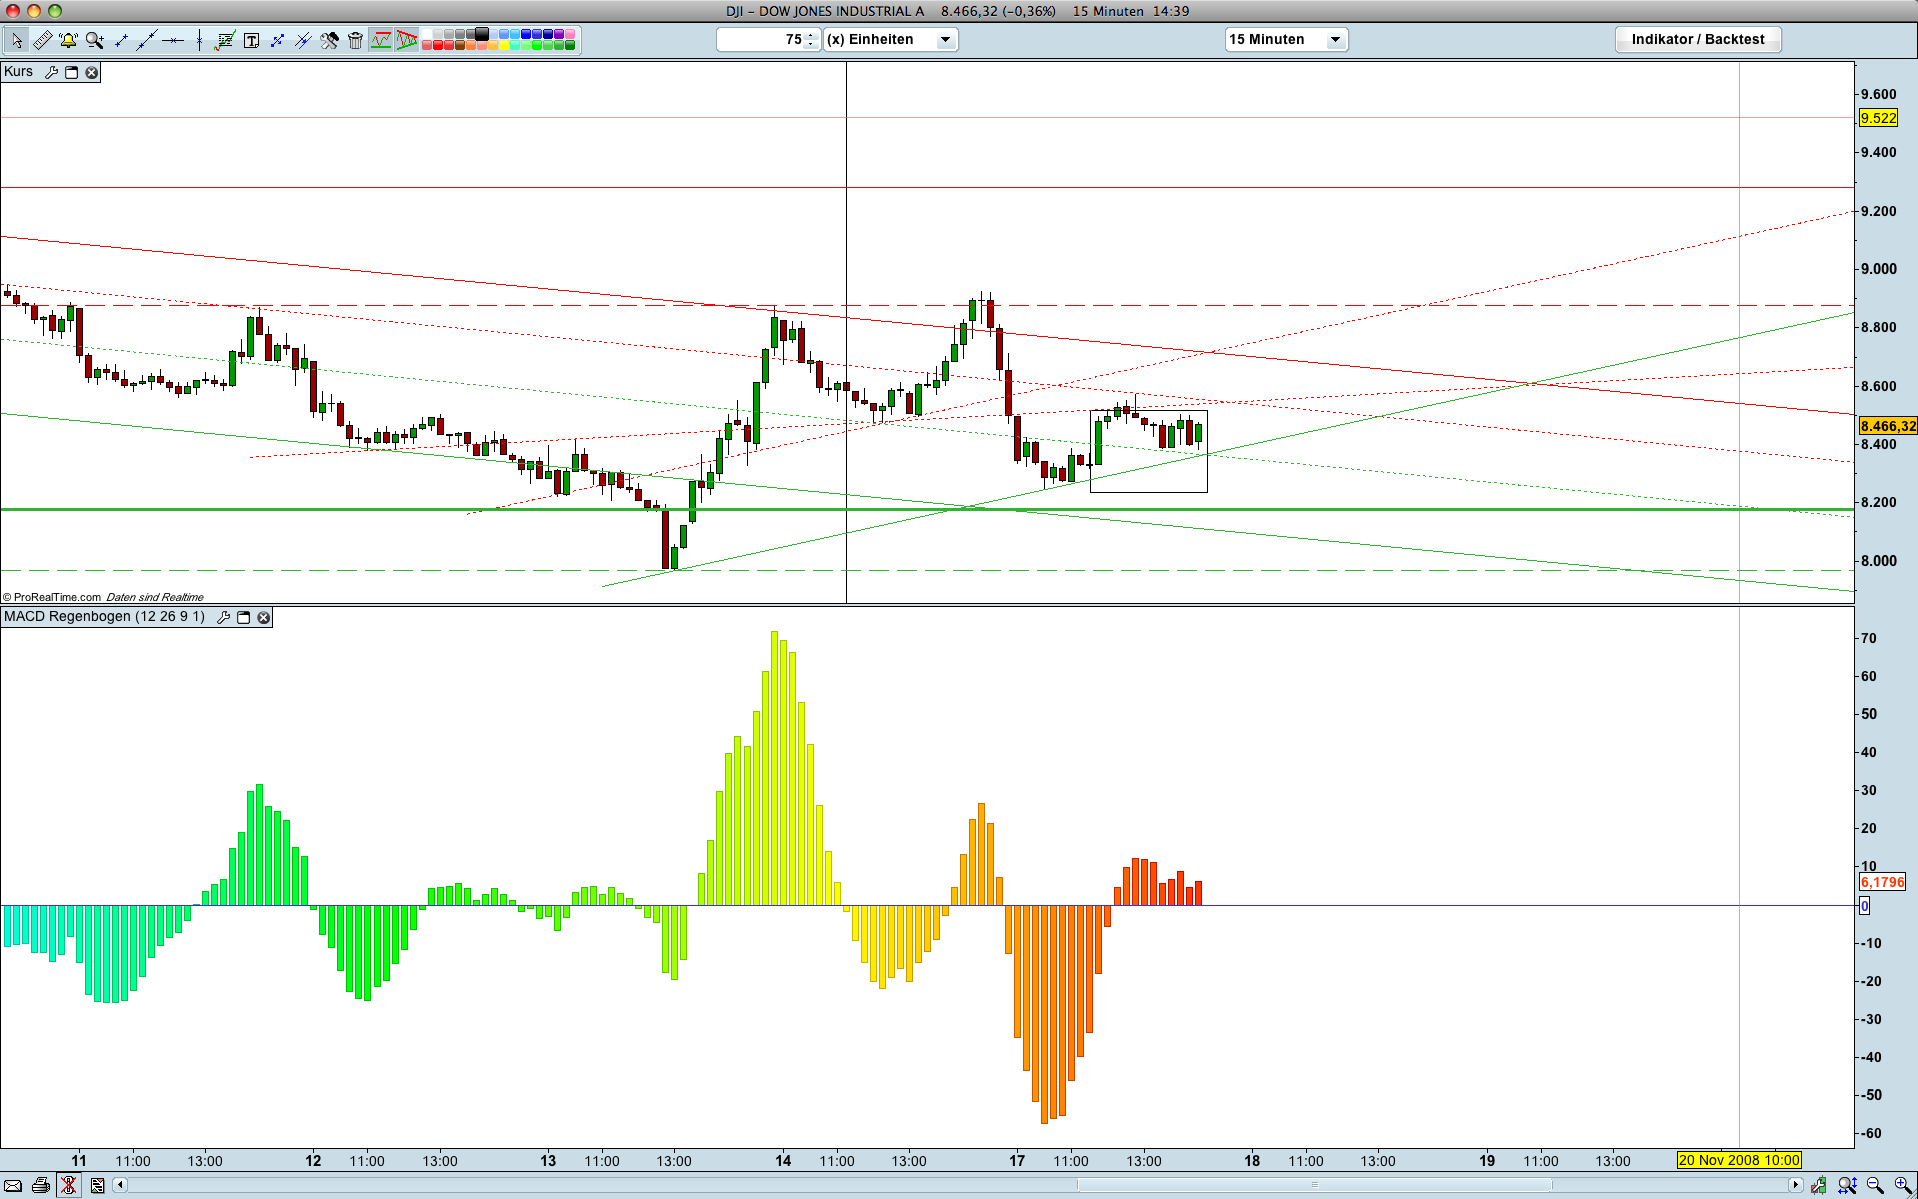The image size is (1918, 1199).
Task: Select the parallel channel lines tool
Action: (303, 40)
